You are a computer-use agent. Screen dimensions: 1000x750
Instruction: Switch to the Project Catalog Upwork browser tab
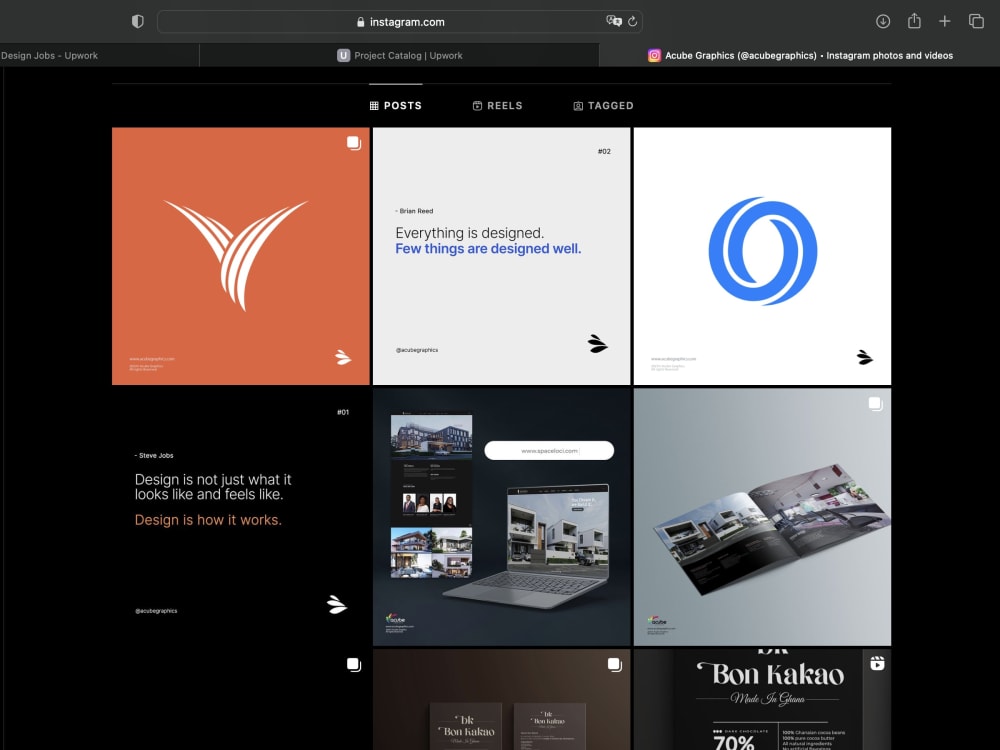click(400, 55)
